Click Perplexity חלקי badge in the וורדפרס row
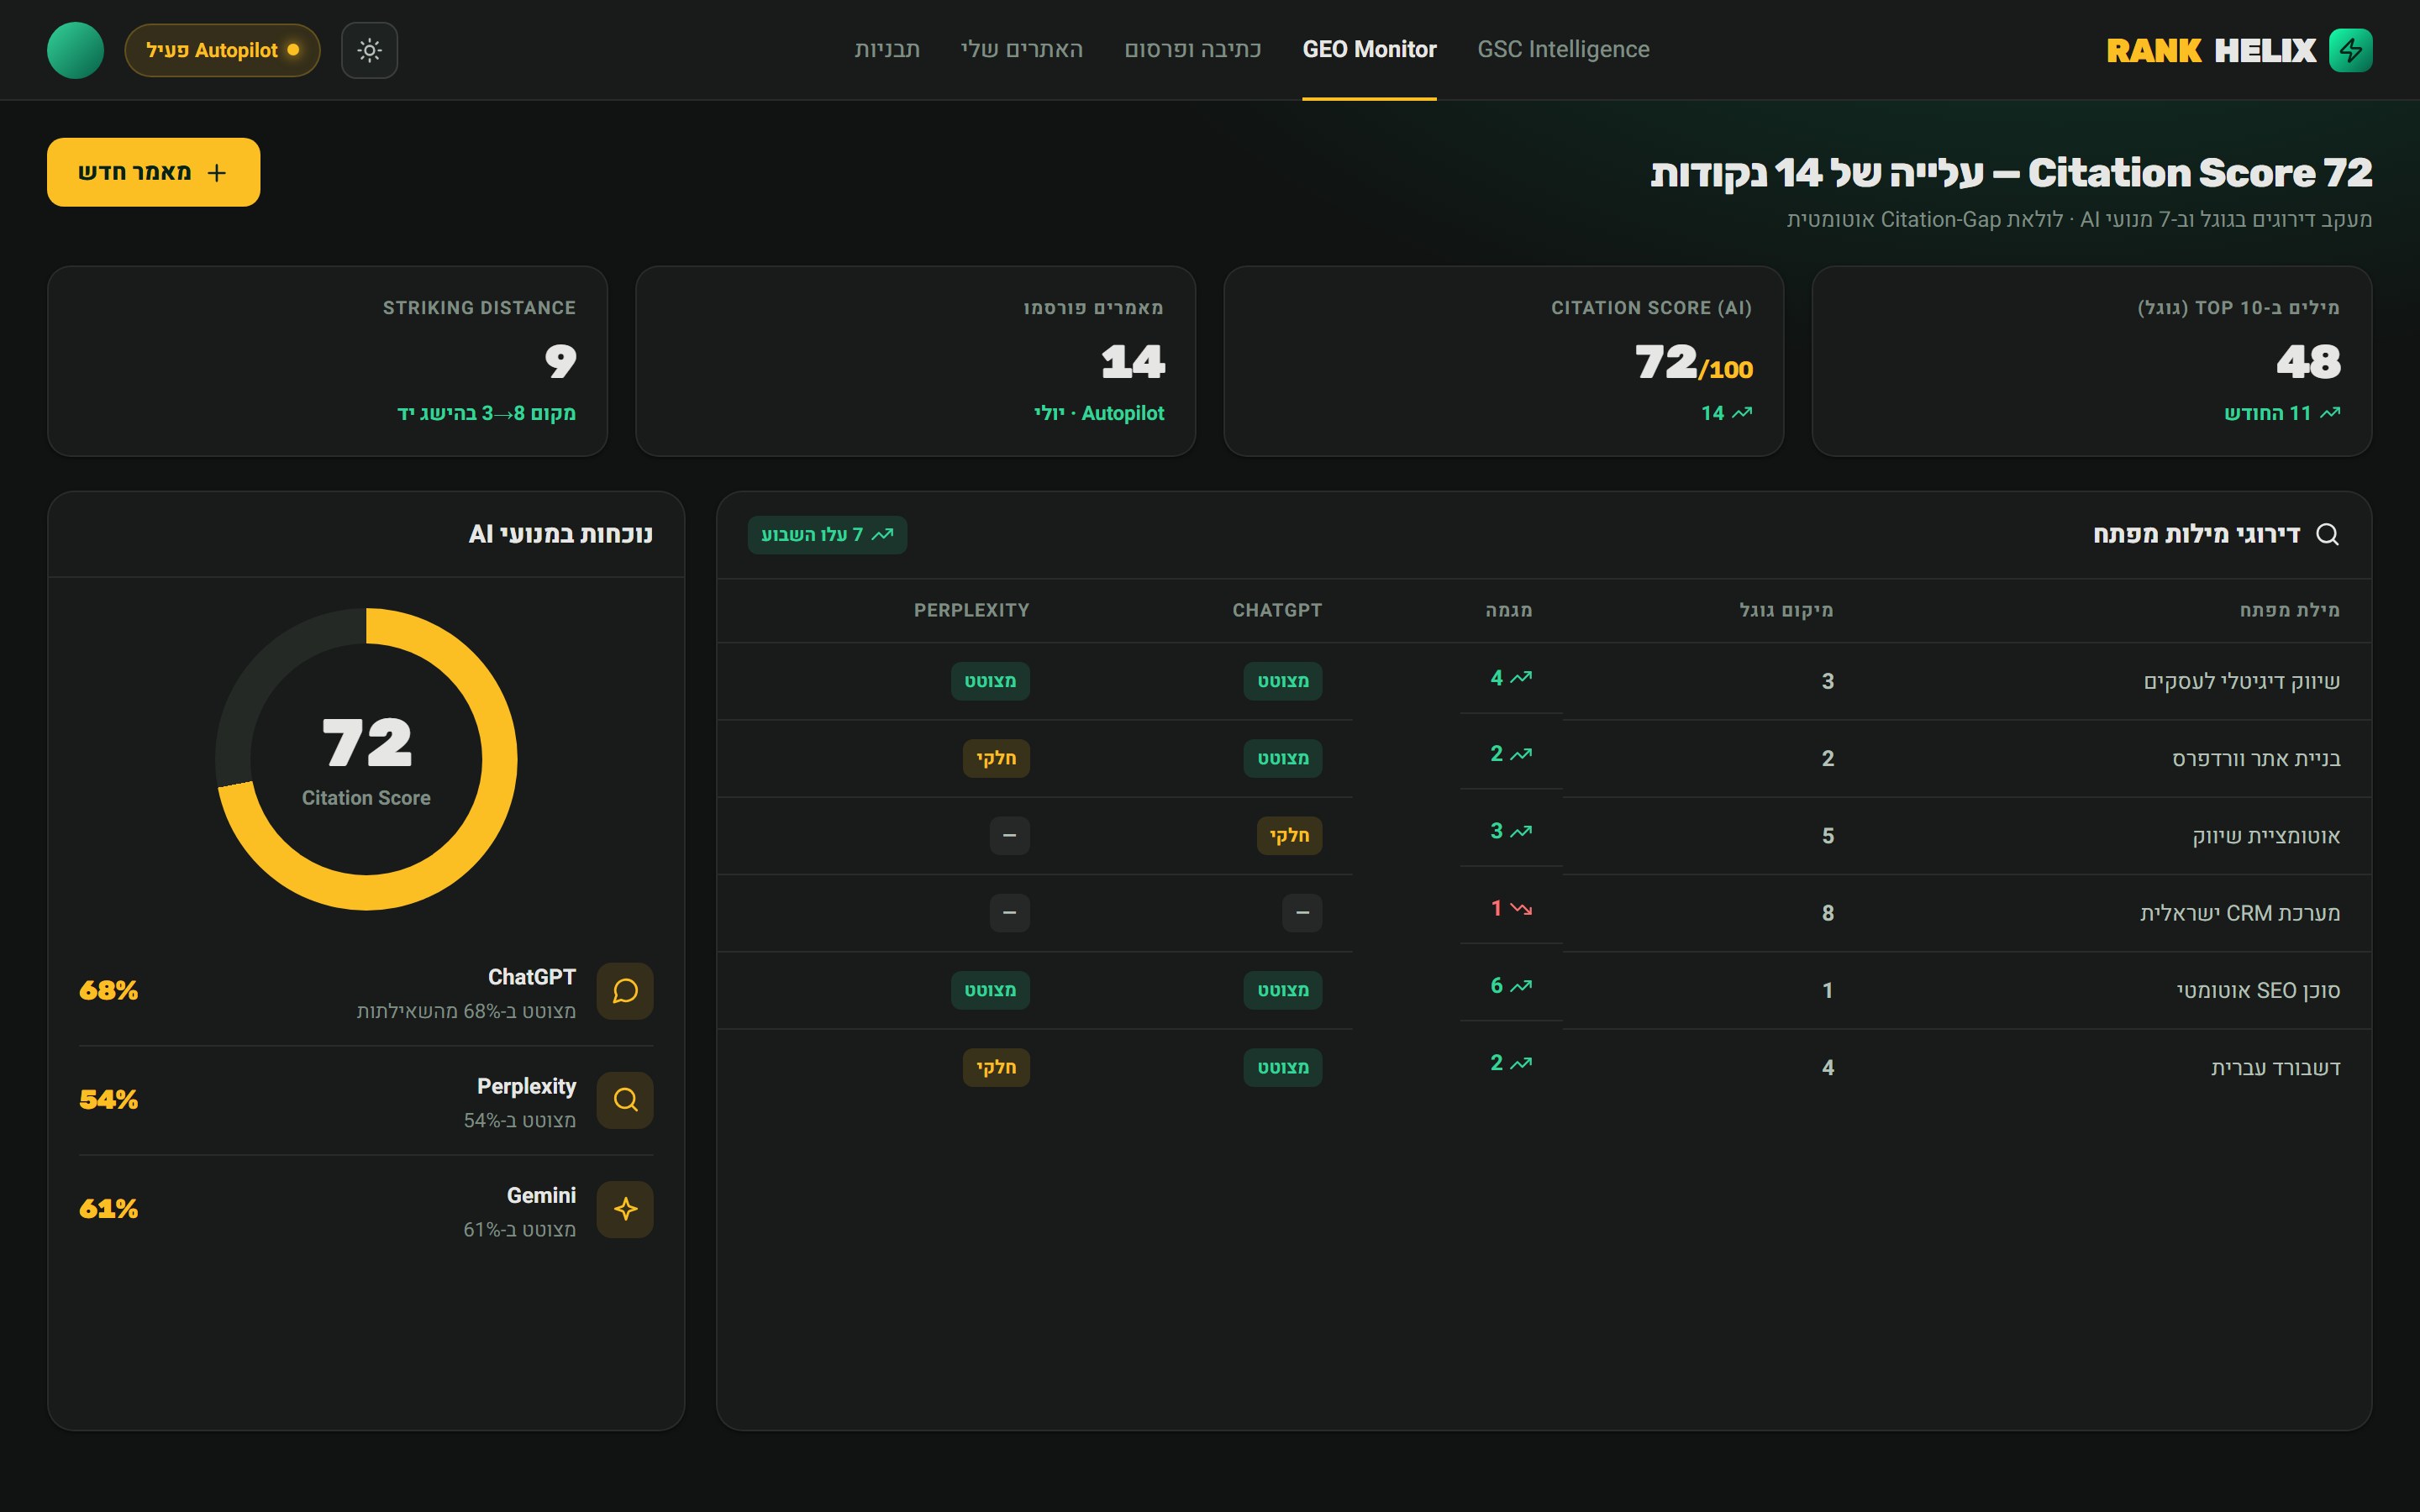Image resolution: width=2420 pixels, height=1512 pixels. [996, 758]
